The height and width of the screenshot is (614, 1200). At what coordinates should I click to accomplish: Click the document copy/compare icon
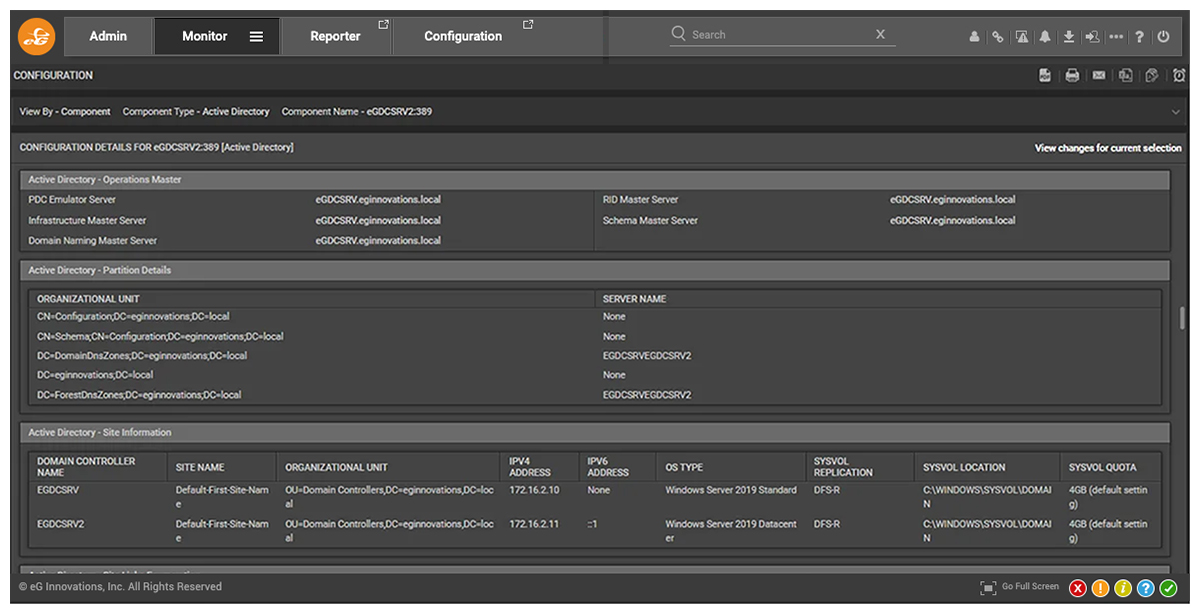1125,75
